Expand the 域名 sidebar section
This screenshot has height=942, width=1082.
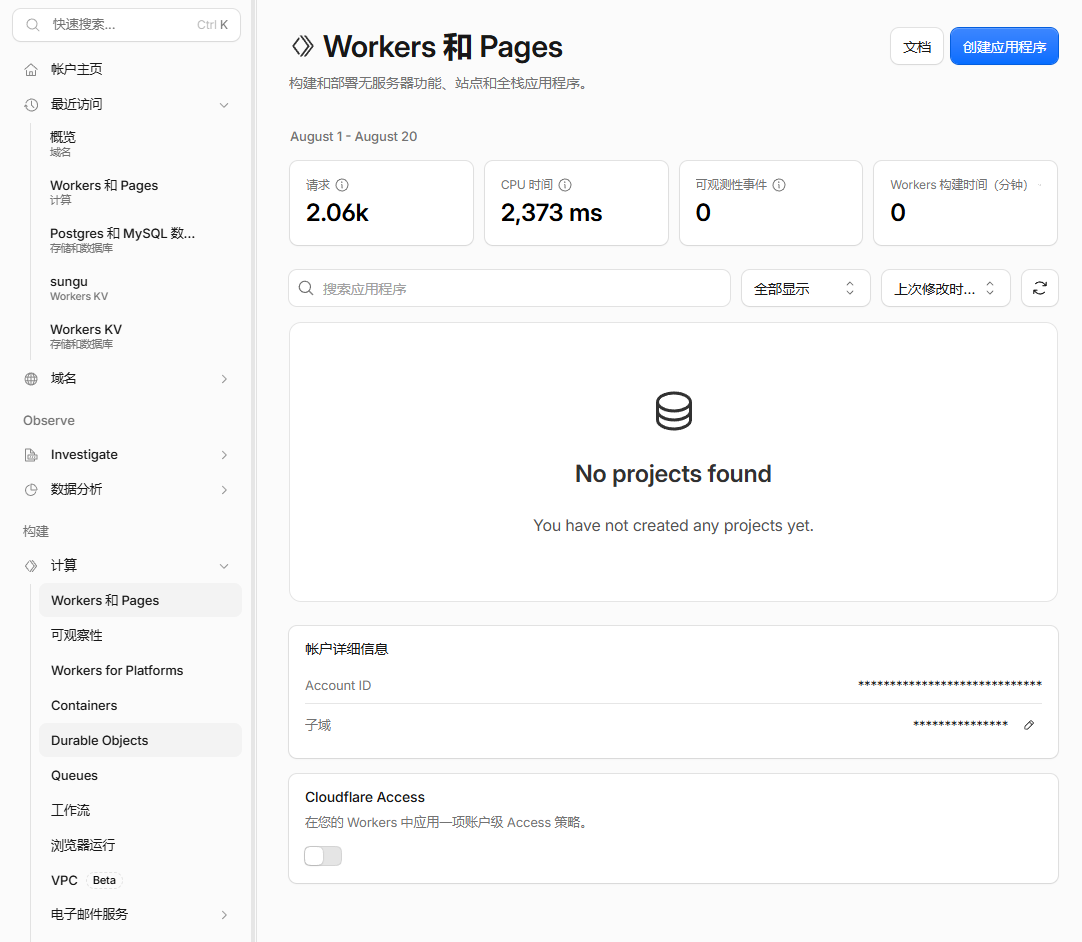pos(224,379)
